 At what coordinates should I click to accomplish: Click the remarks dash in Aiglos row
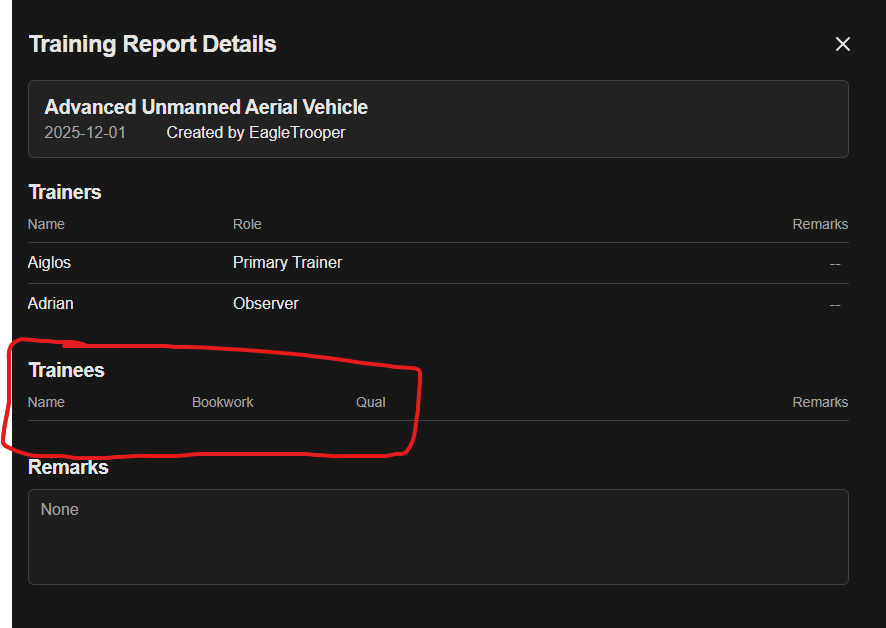click(x=834, y=263)
